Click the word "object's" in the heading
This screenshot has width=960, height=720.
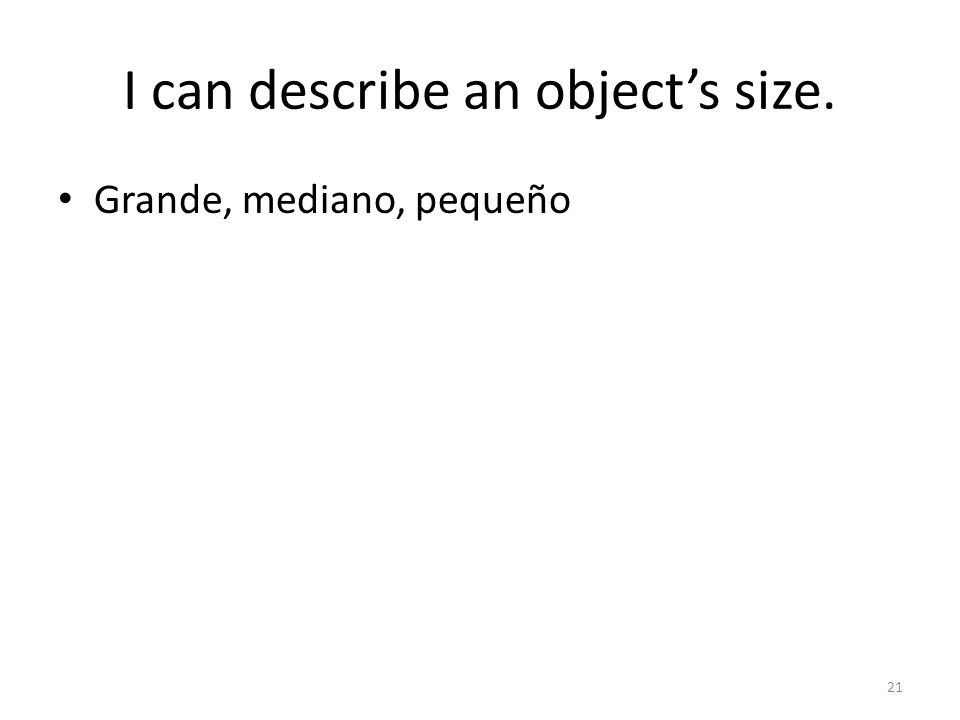pyautogui.click(x=628, y=92)
